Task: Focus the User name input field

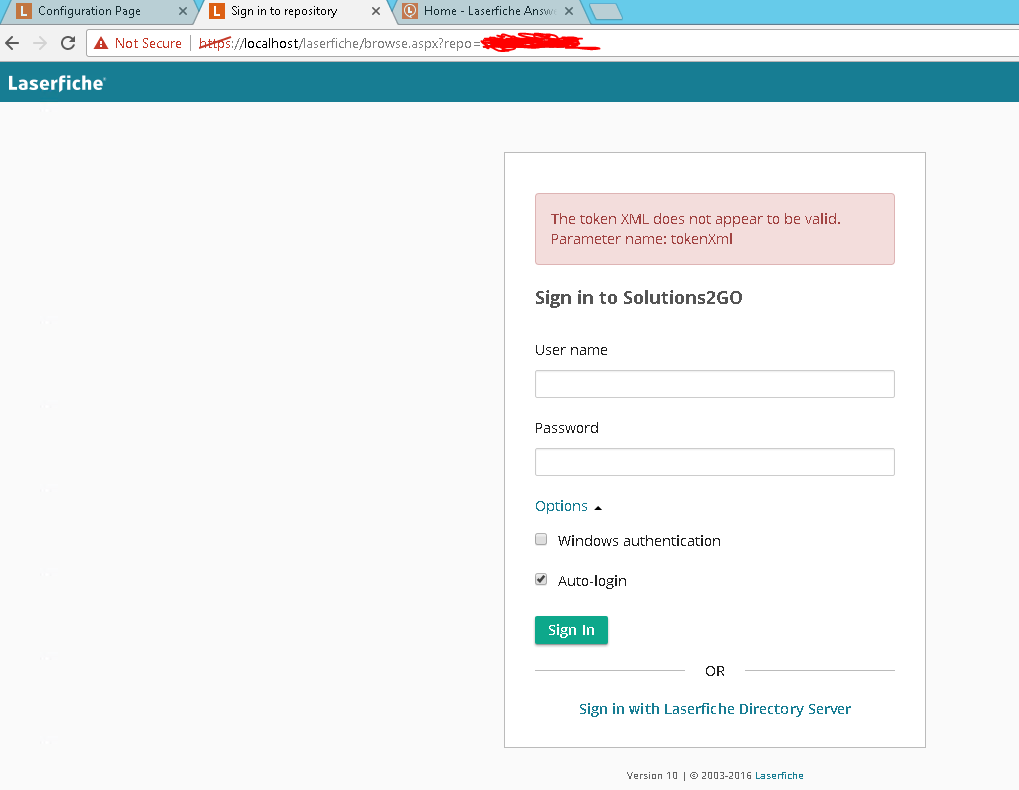Action: point(715,384)
